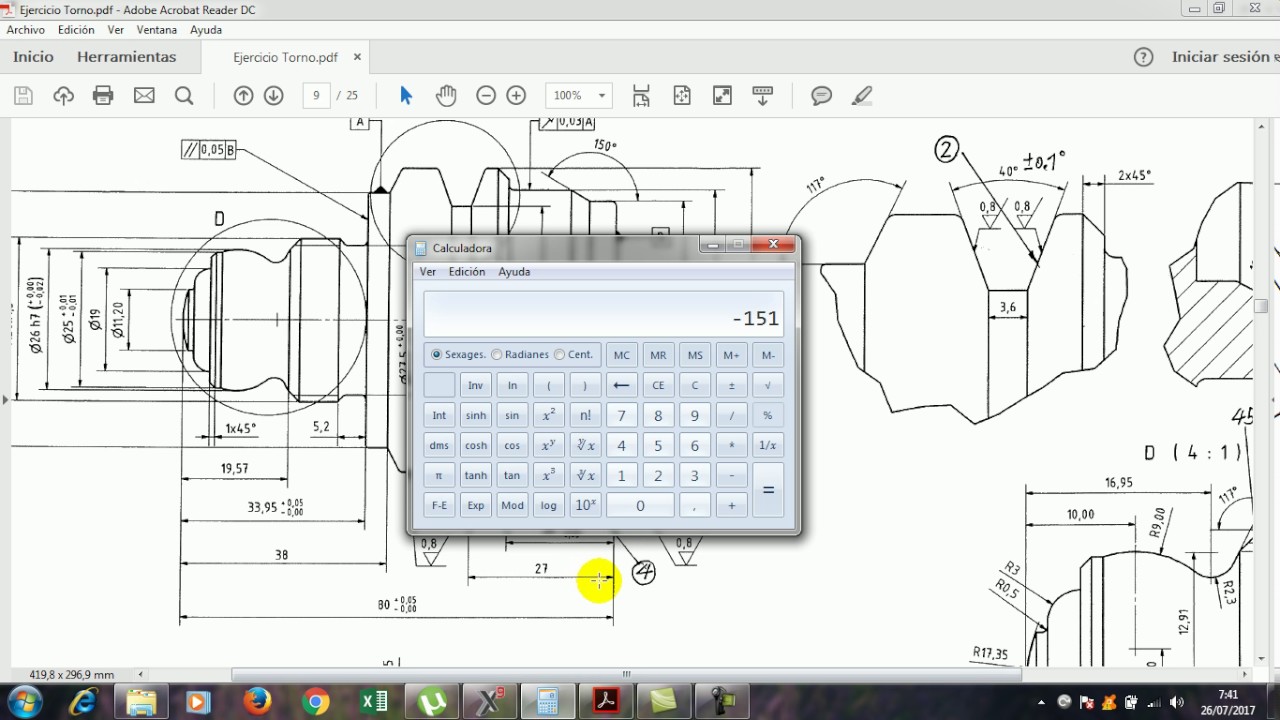Open the read mode download-arrow icon
Image resolution: width=1280 pixels, height=720 pixels.
point(762,96)
